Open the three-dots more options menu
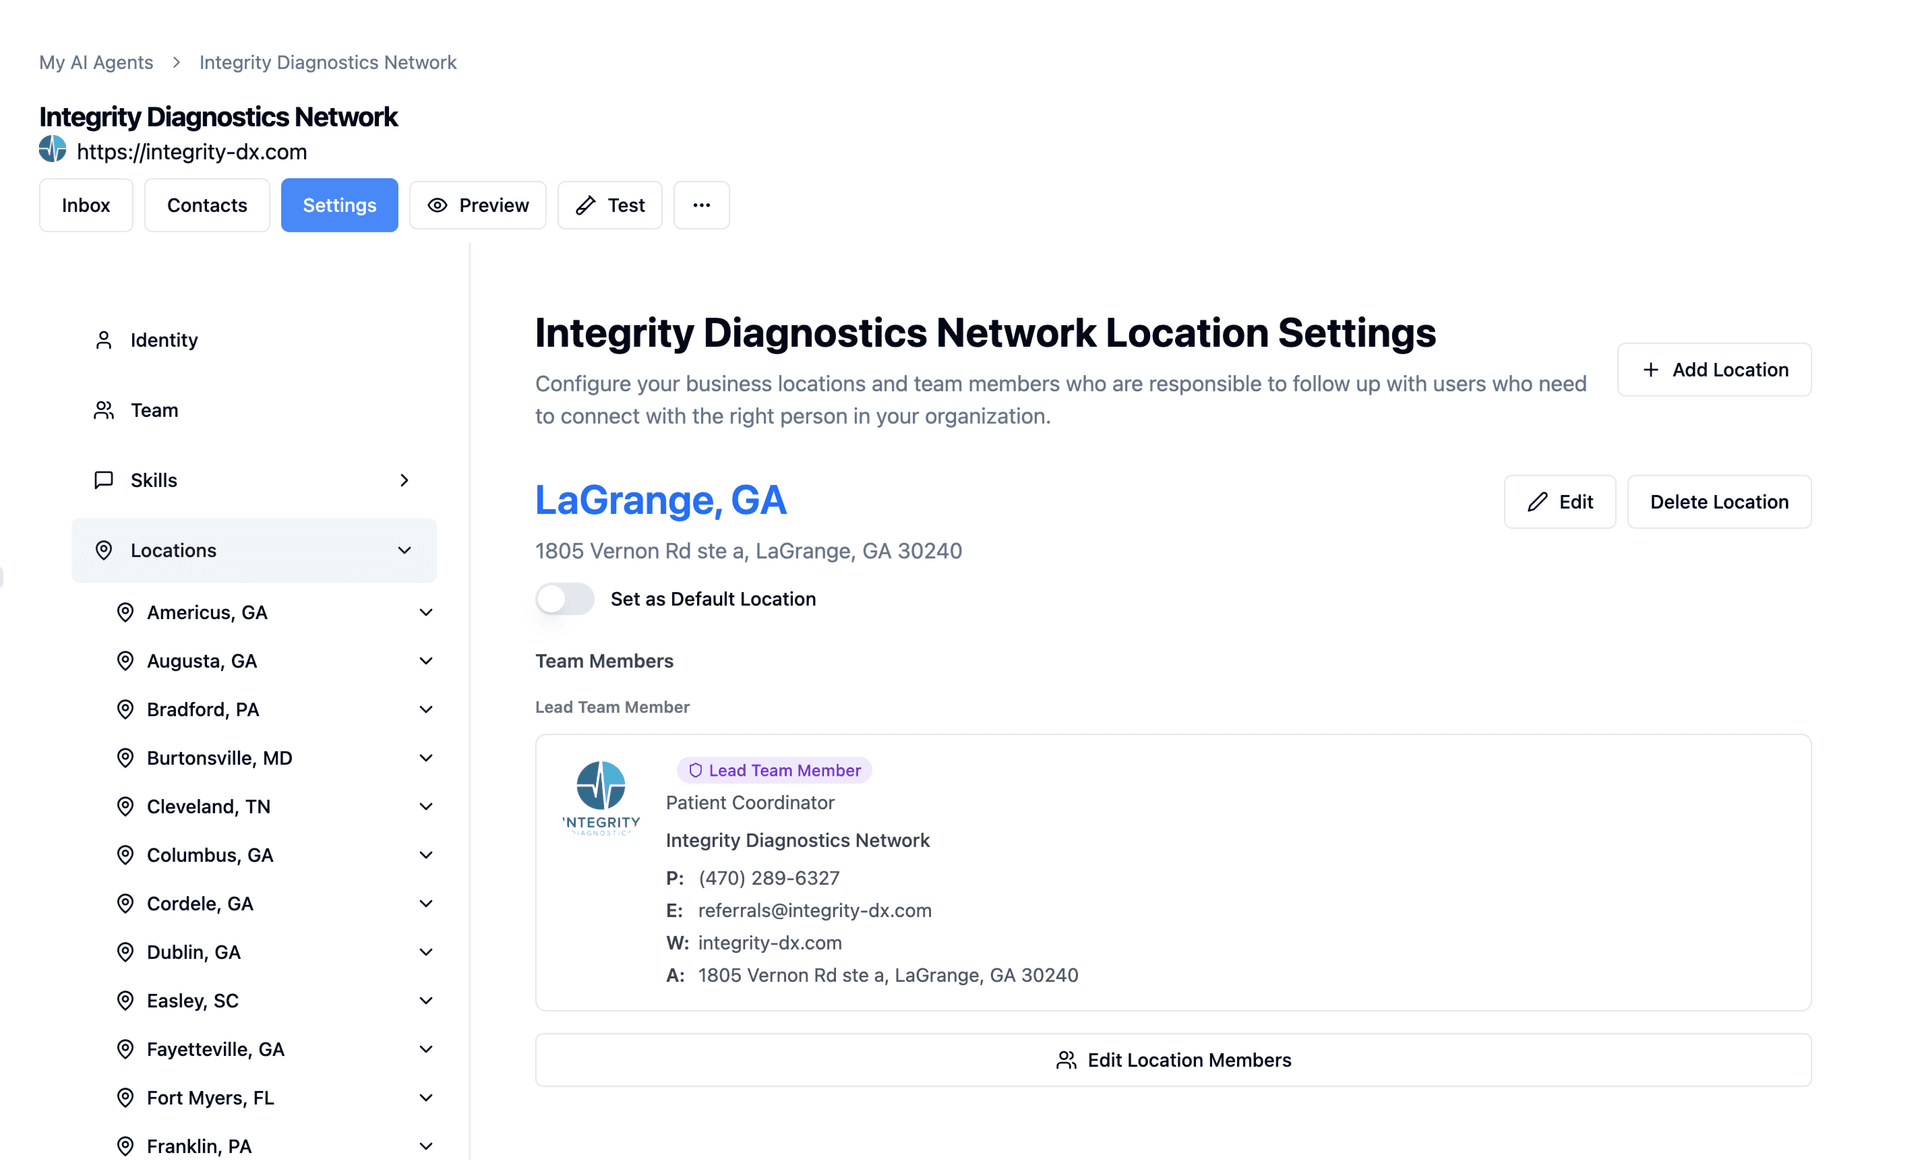This screenshot has height=1160, width=1920. pos(702,205)
